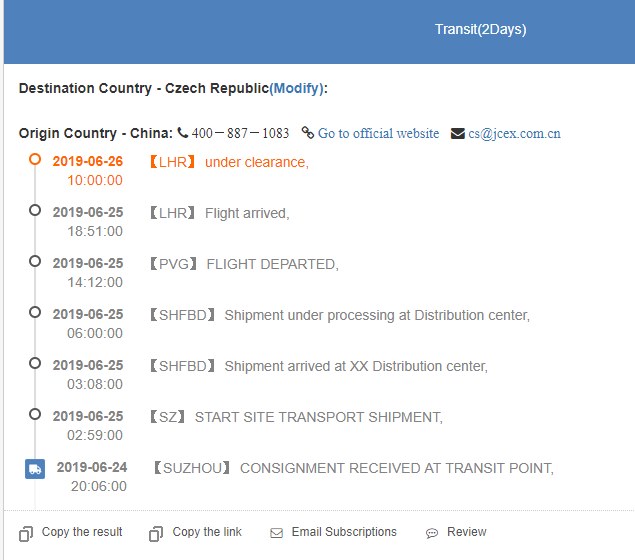Click the Copy the link icon
Viewport: 635px width, 560px height.
(156, 534)
